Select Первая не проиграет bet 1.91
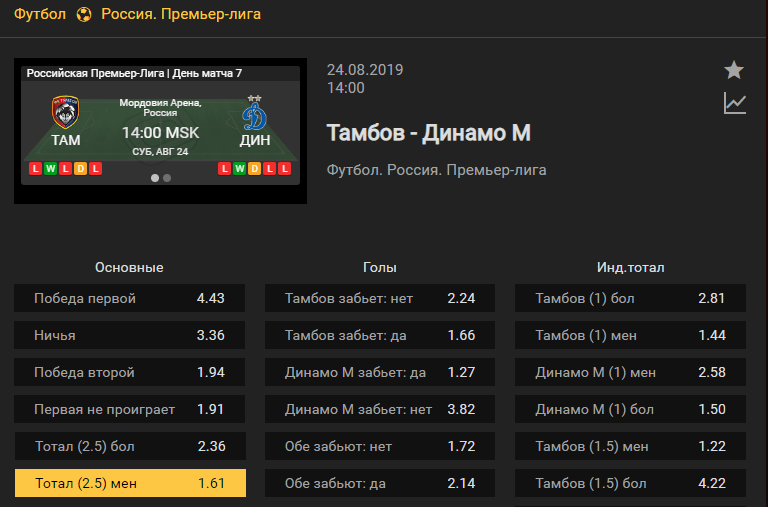Image resolution: width=768 pixels, height=507 pixels. tap(129, 409)
